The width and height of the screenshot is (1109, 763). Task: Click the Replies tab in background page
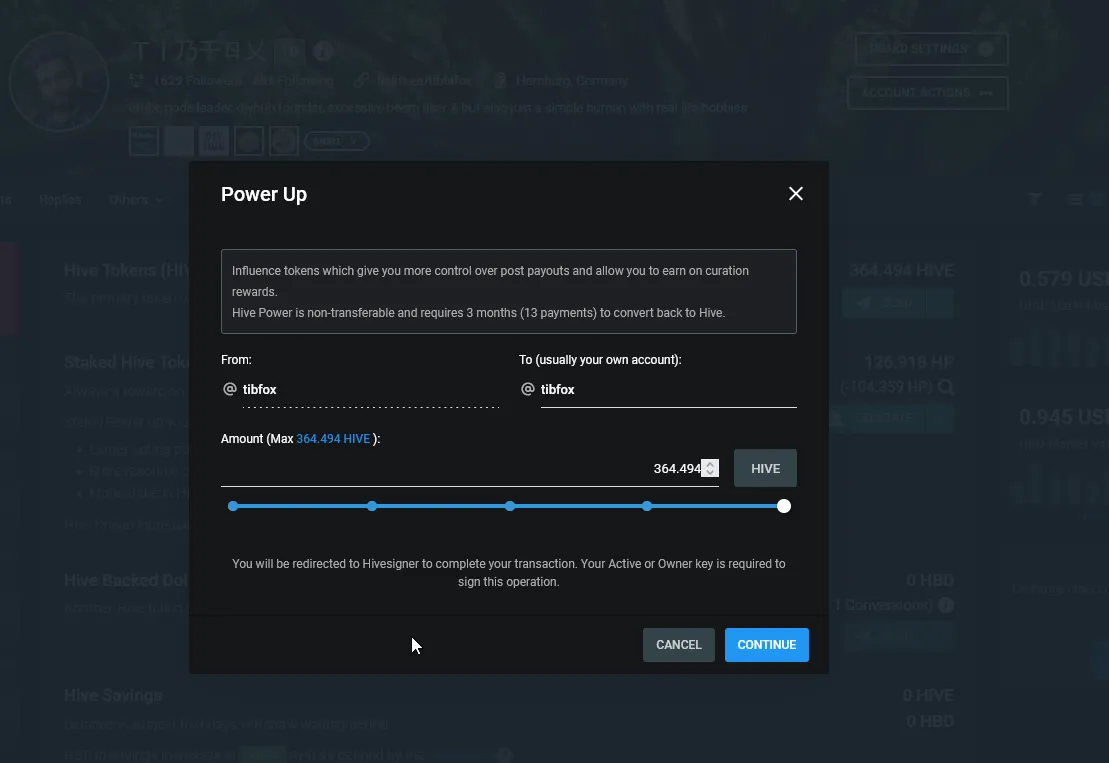tap(60, 200)
